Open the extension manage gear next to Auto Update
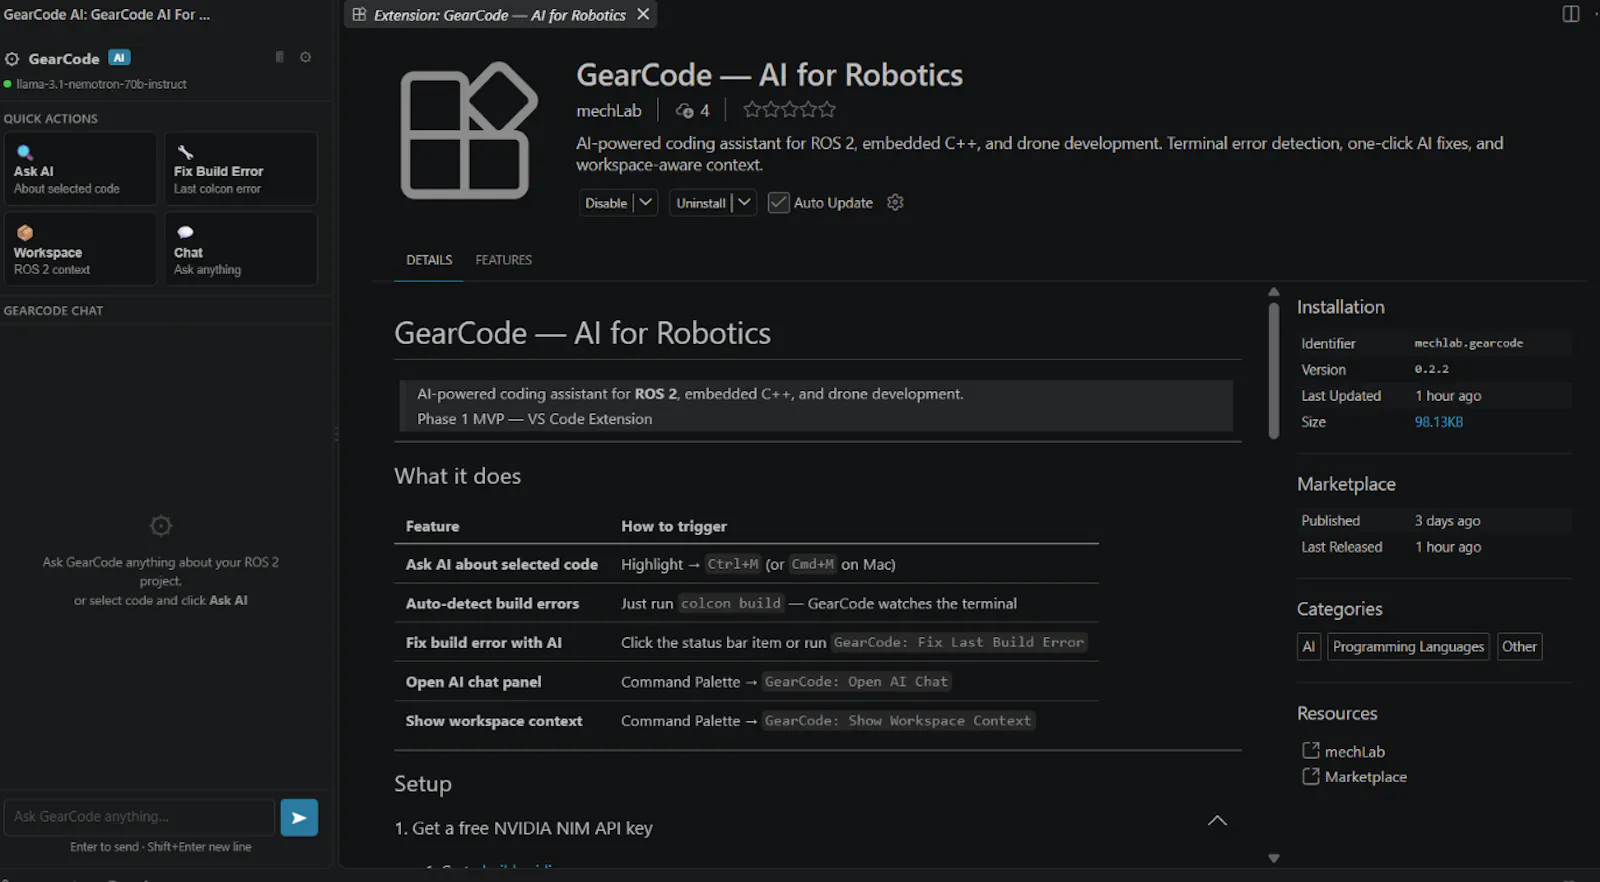This screenshot has height=882, width=1600. [895, 202]
